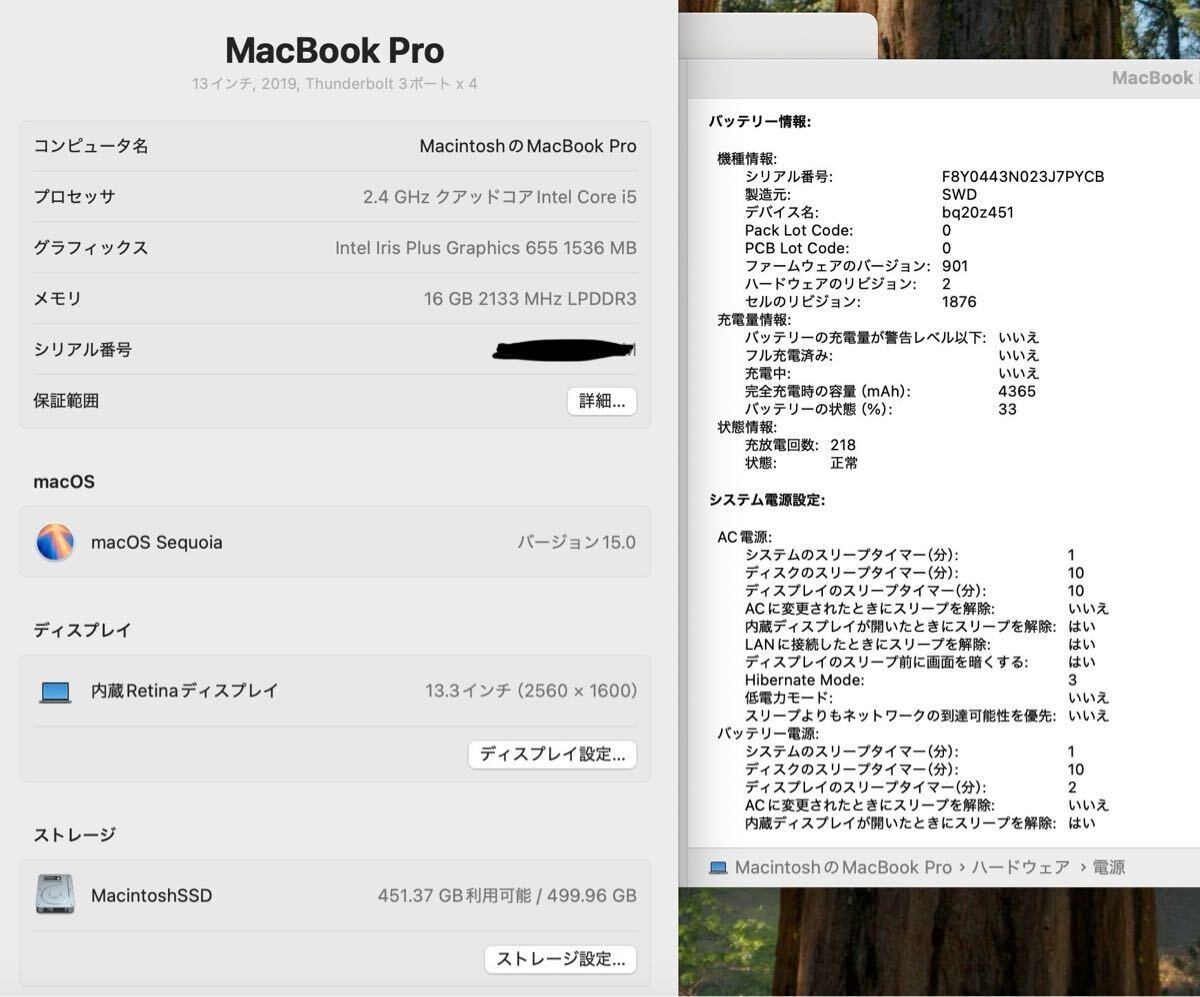Click battery condition 状態: 正常
This screenshot has height=997, width=1200.
(801, 463)
